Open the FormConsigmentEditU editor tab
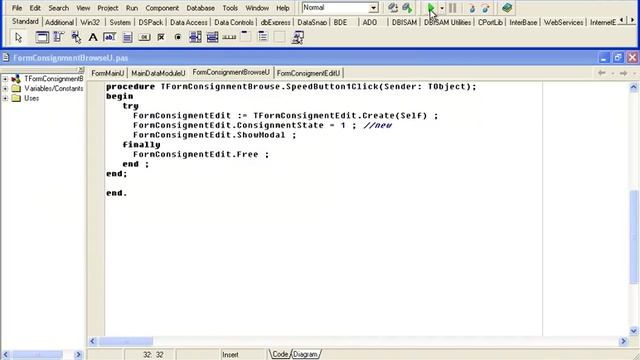Viewport: 640px width, 360px height. 308,73
